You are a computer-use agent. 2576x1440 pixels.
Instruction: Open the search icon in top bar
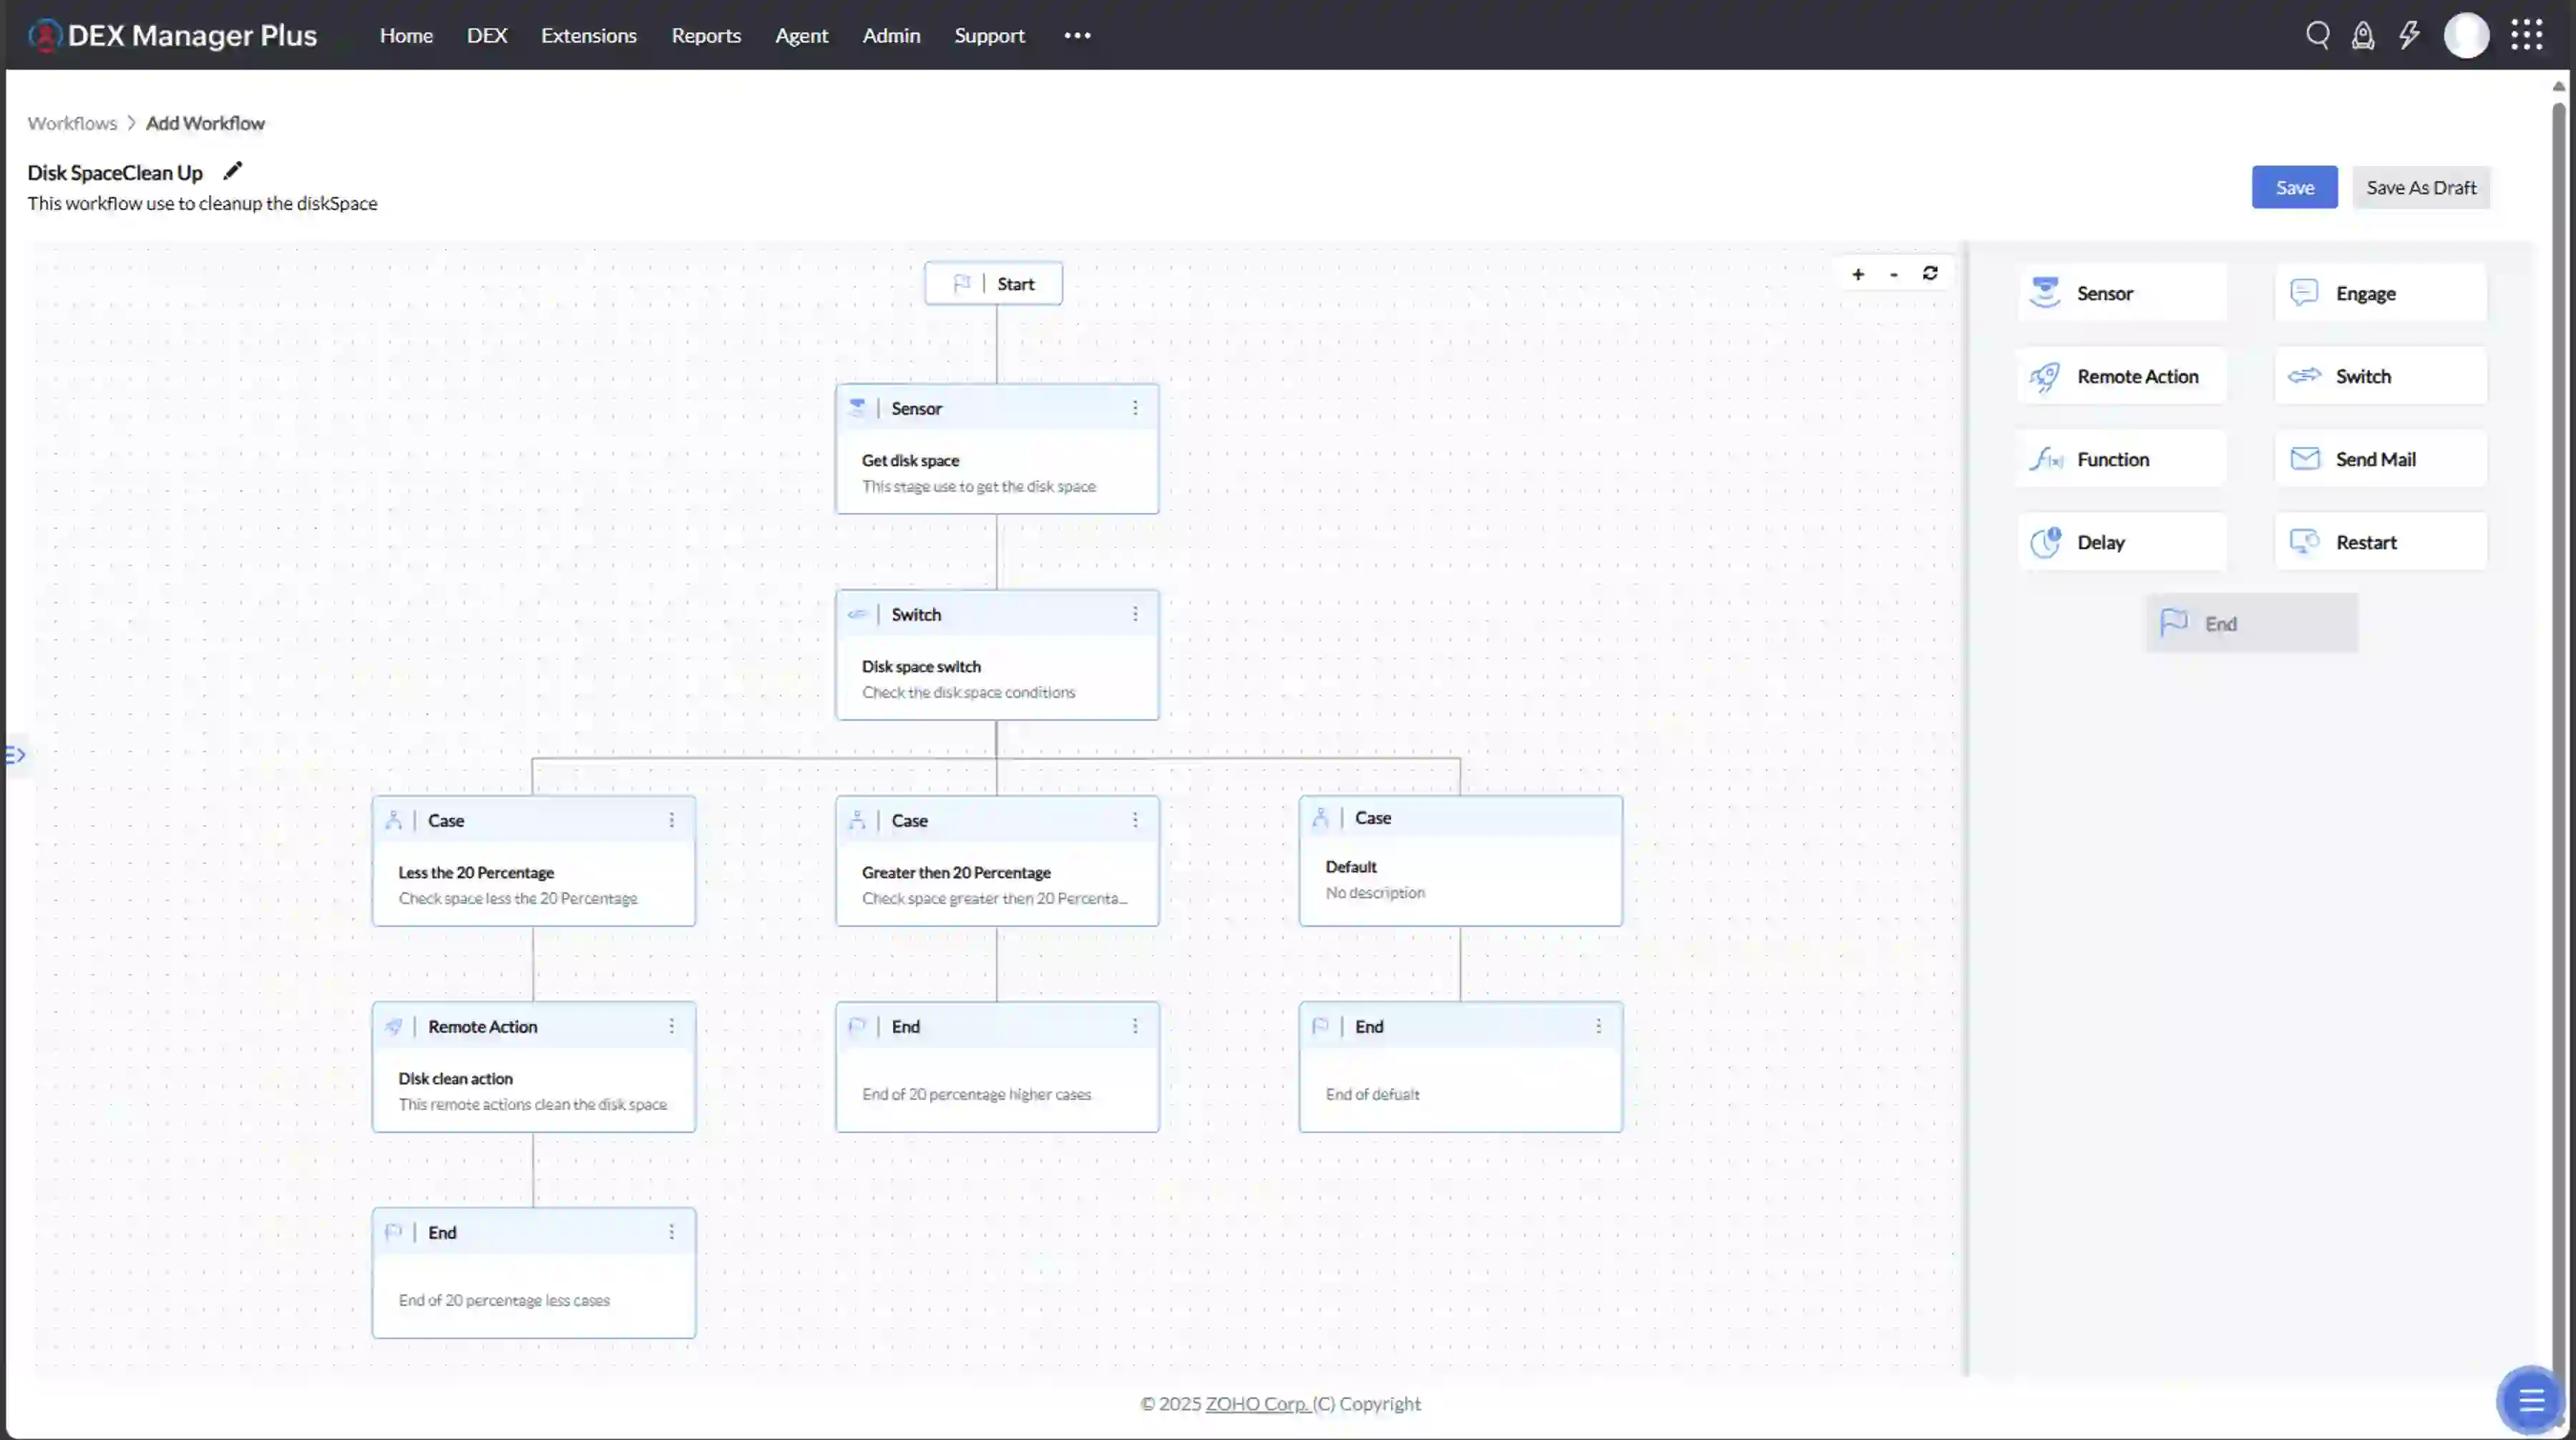2317,35
